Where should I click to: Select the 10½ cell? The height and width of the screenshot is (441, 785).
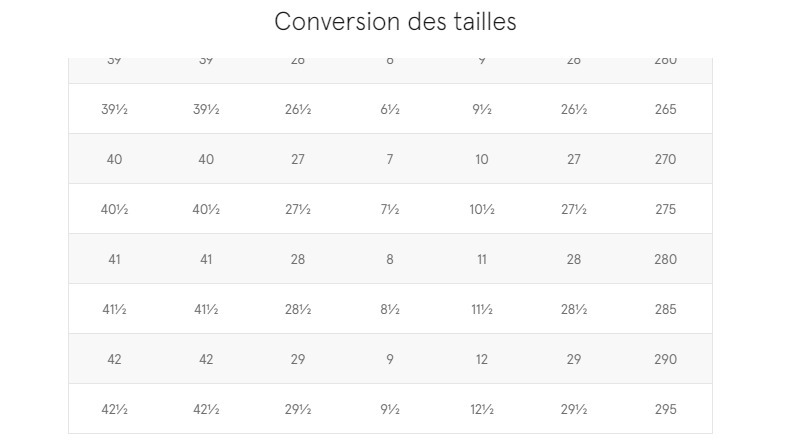coord(482,209)
